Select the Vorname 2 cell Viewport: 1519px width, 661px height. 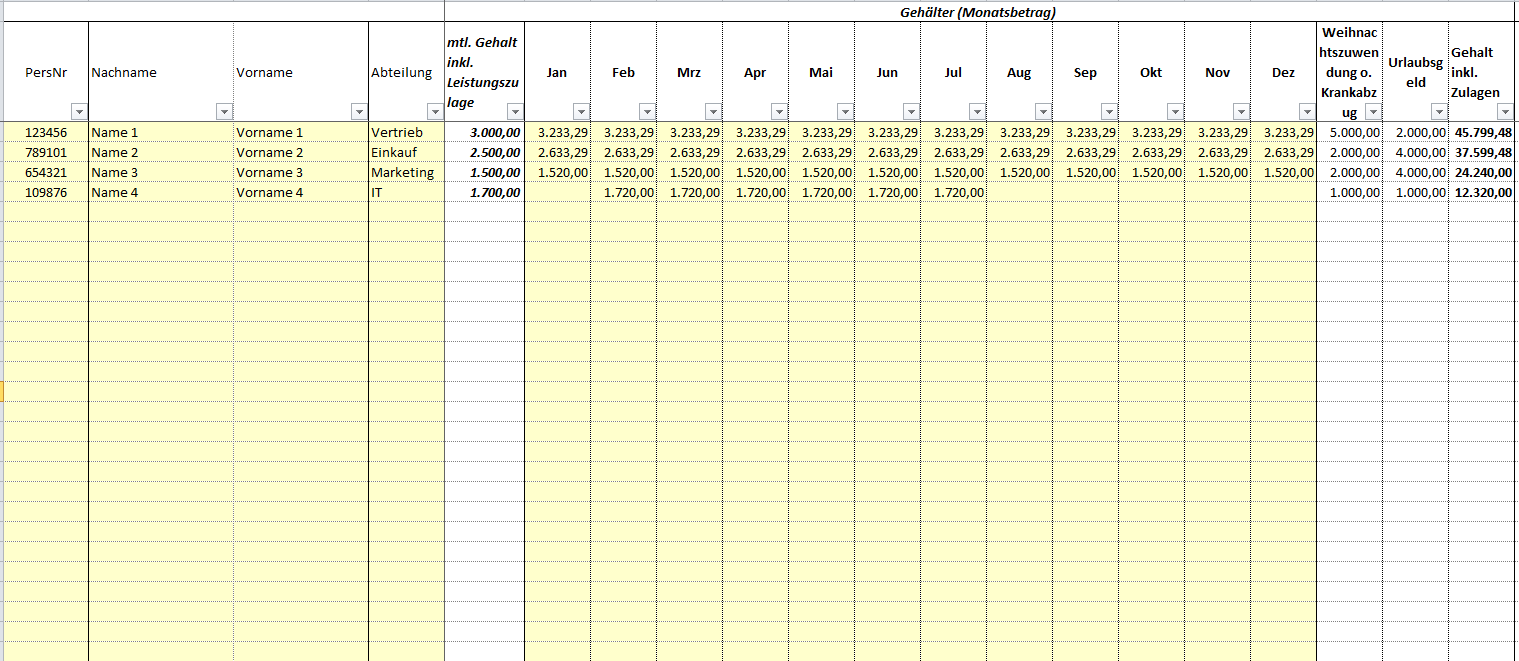300,152
